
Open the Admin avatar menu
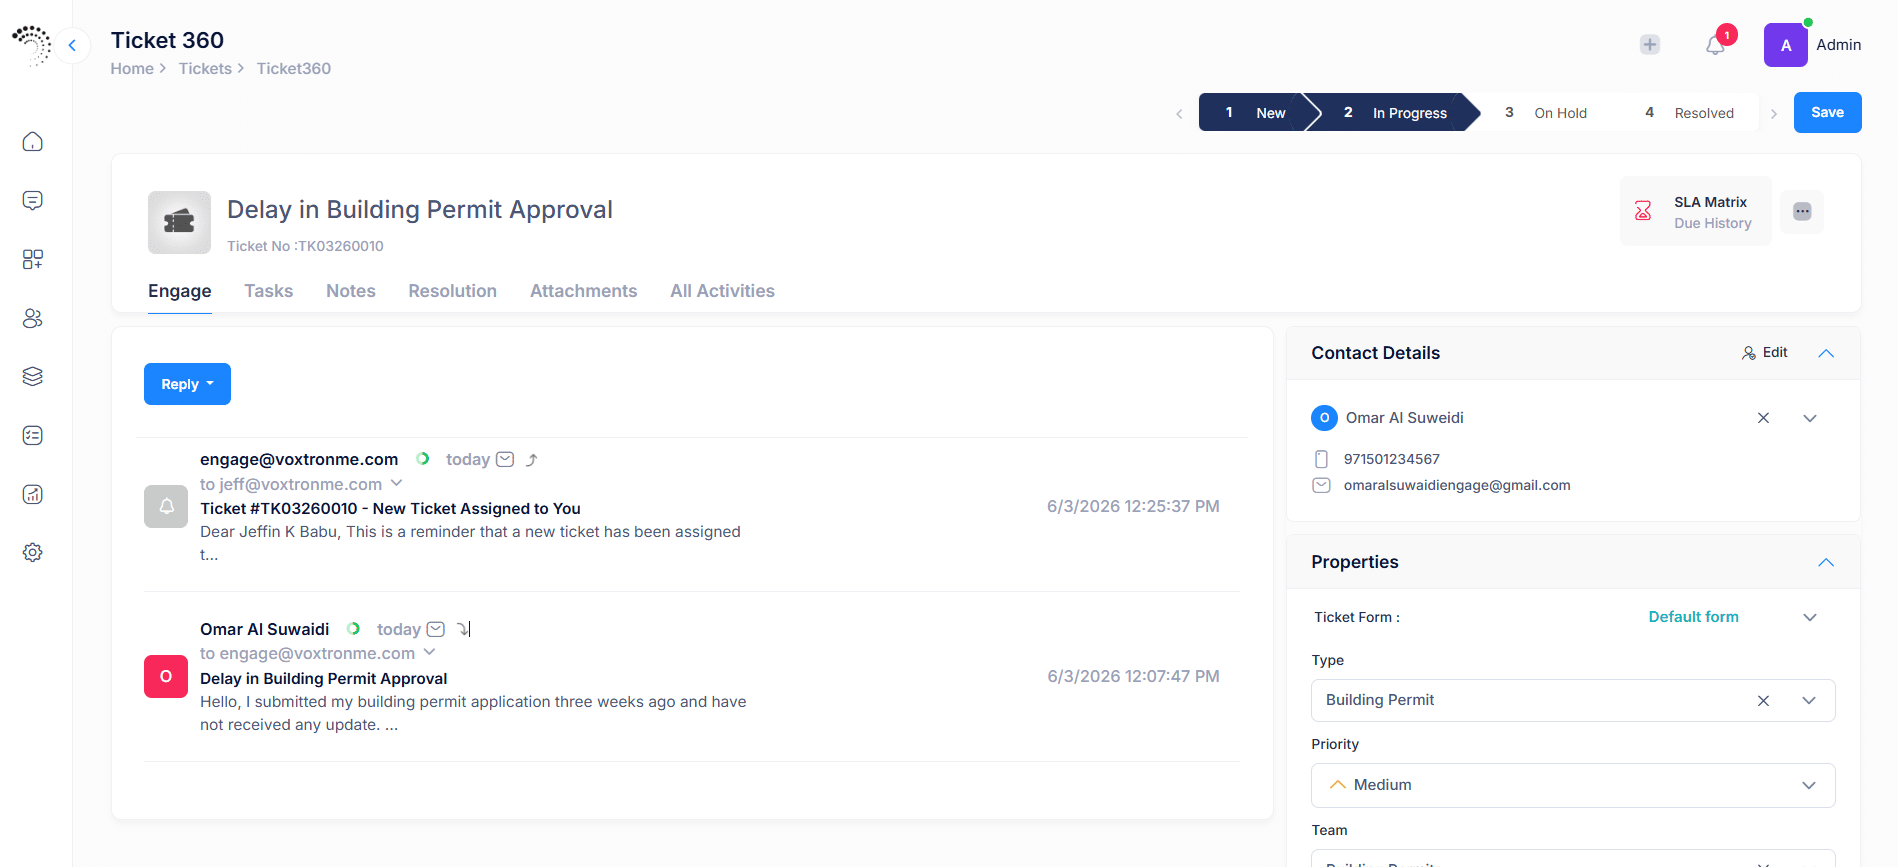(x=1786, y=45)
